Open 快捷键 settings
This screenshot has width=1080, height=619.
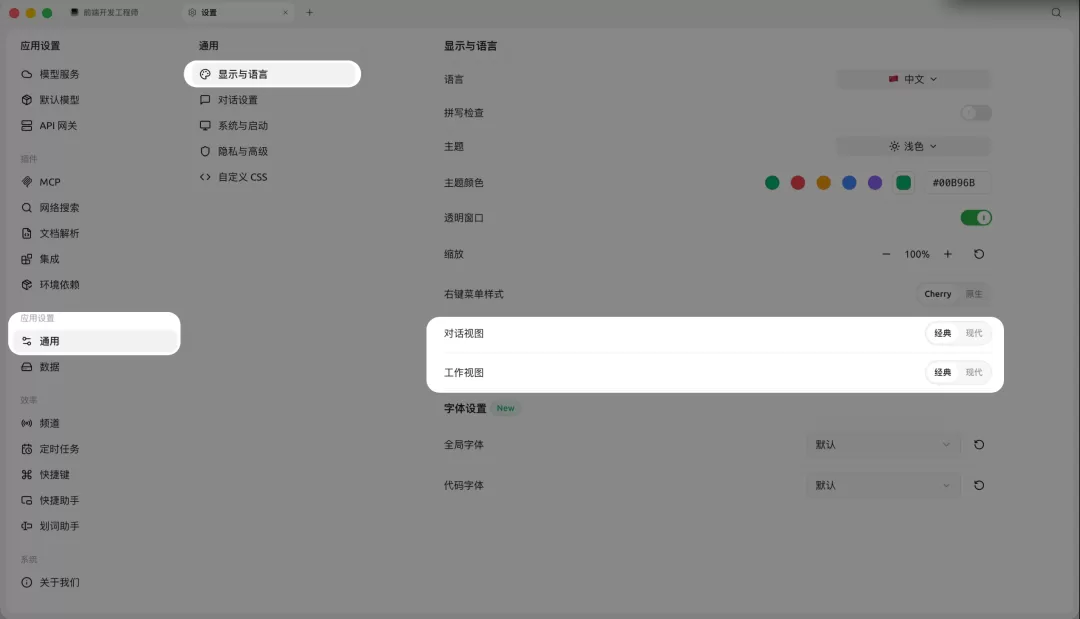click(x=94, y=474)
